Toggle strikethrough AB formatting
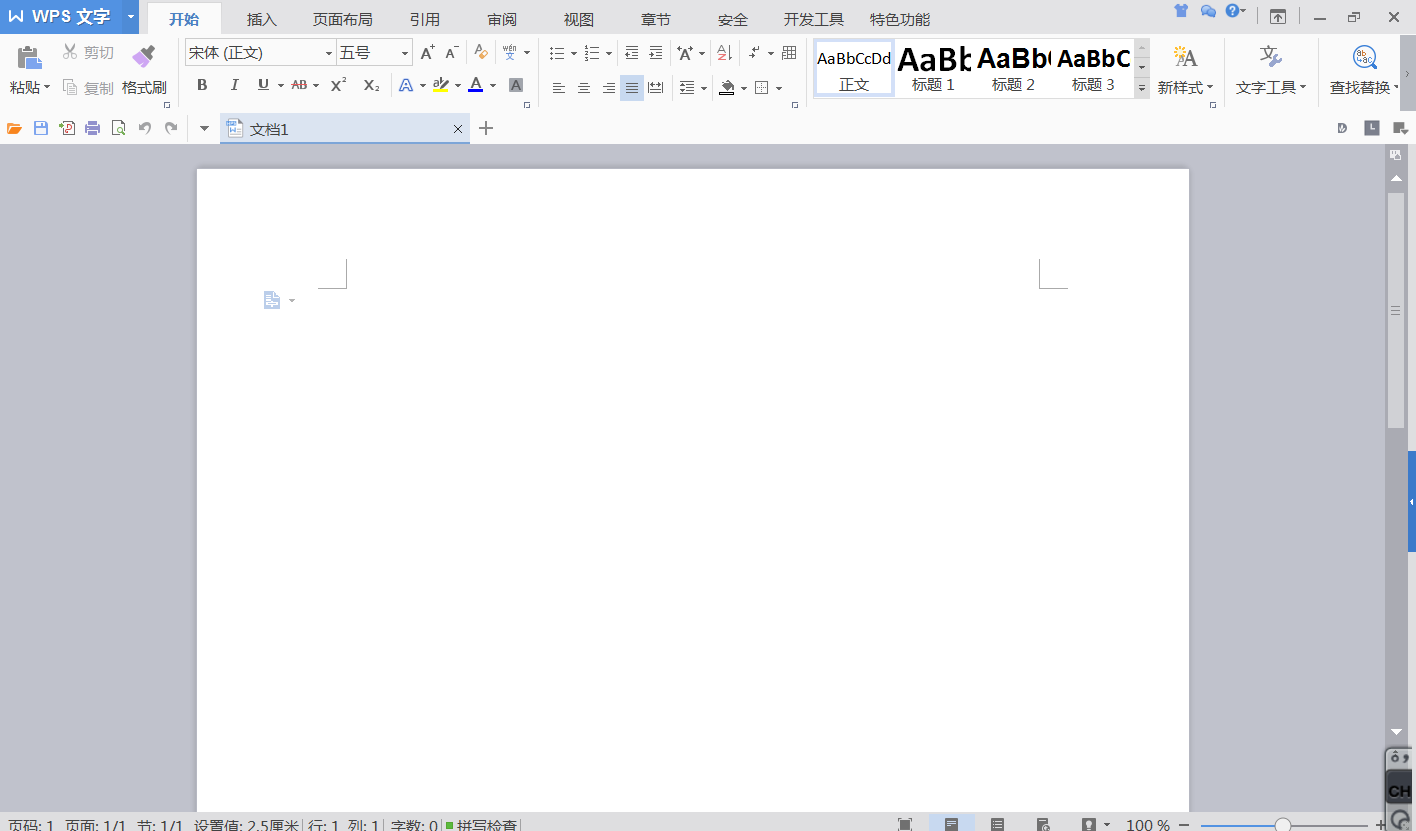Screen dimensions: 1416x831 [x=299, y=86]
